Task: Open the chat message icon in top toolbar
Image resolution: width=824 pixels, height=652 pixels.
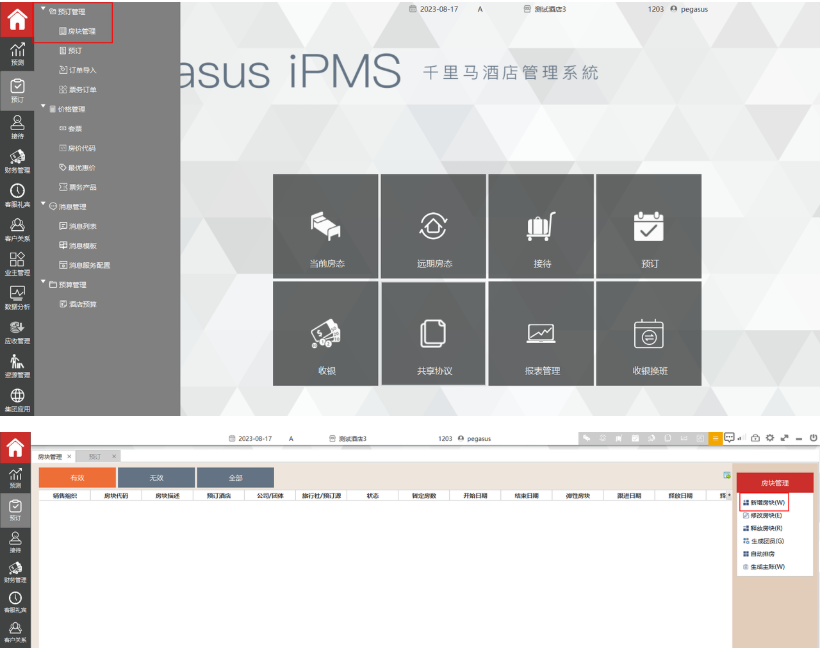Action: pyautogui.click(x=729, y=438)
